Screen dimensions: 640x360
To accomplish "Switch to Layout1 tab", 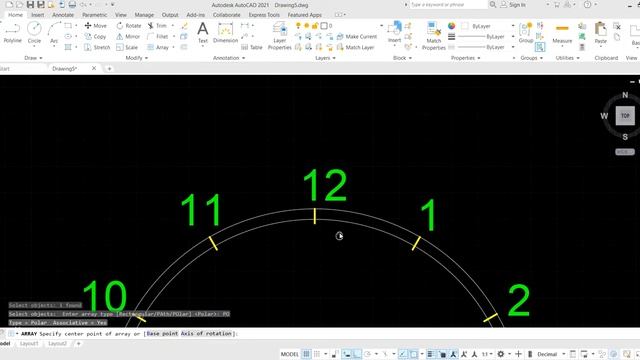I will pos(29,344).
